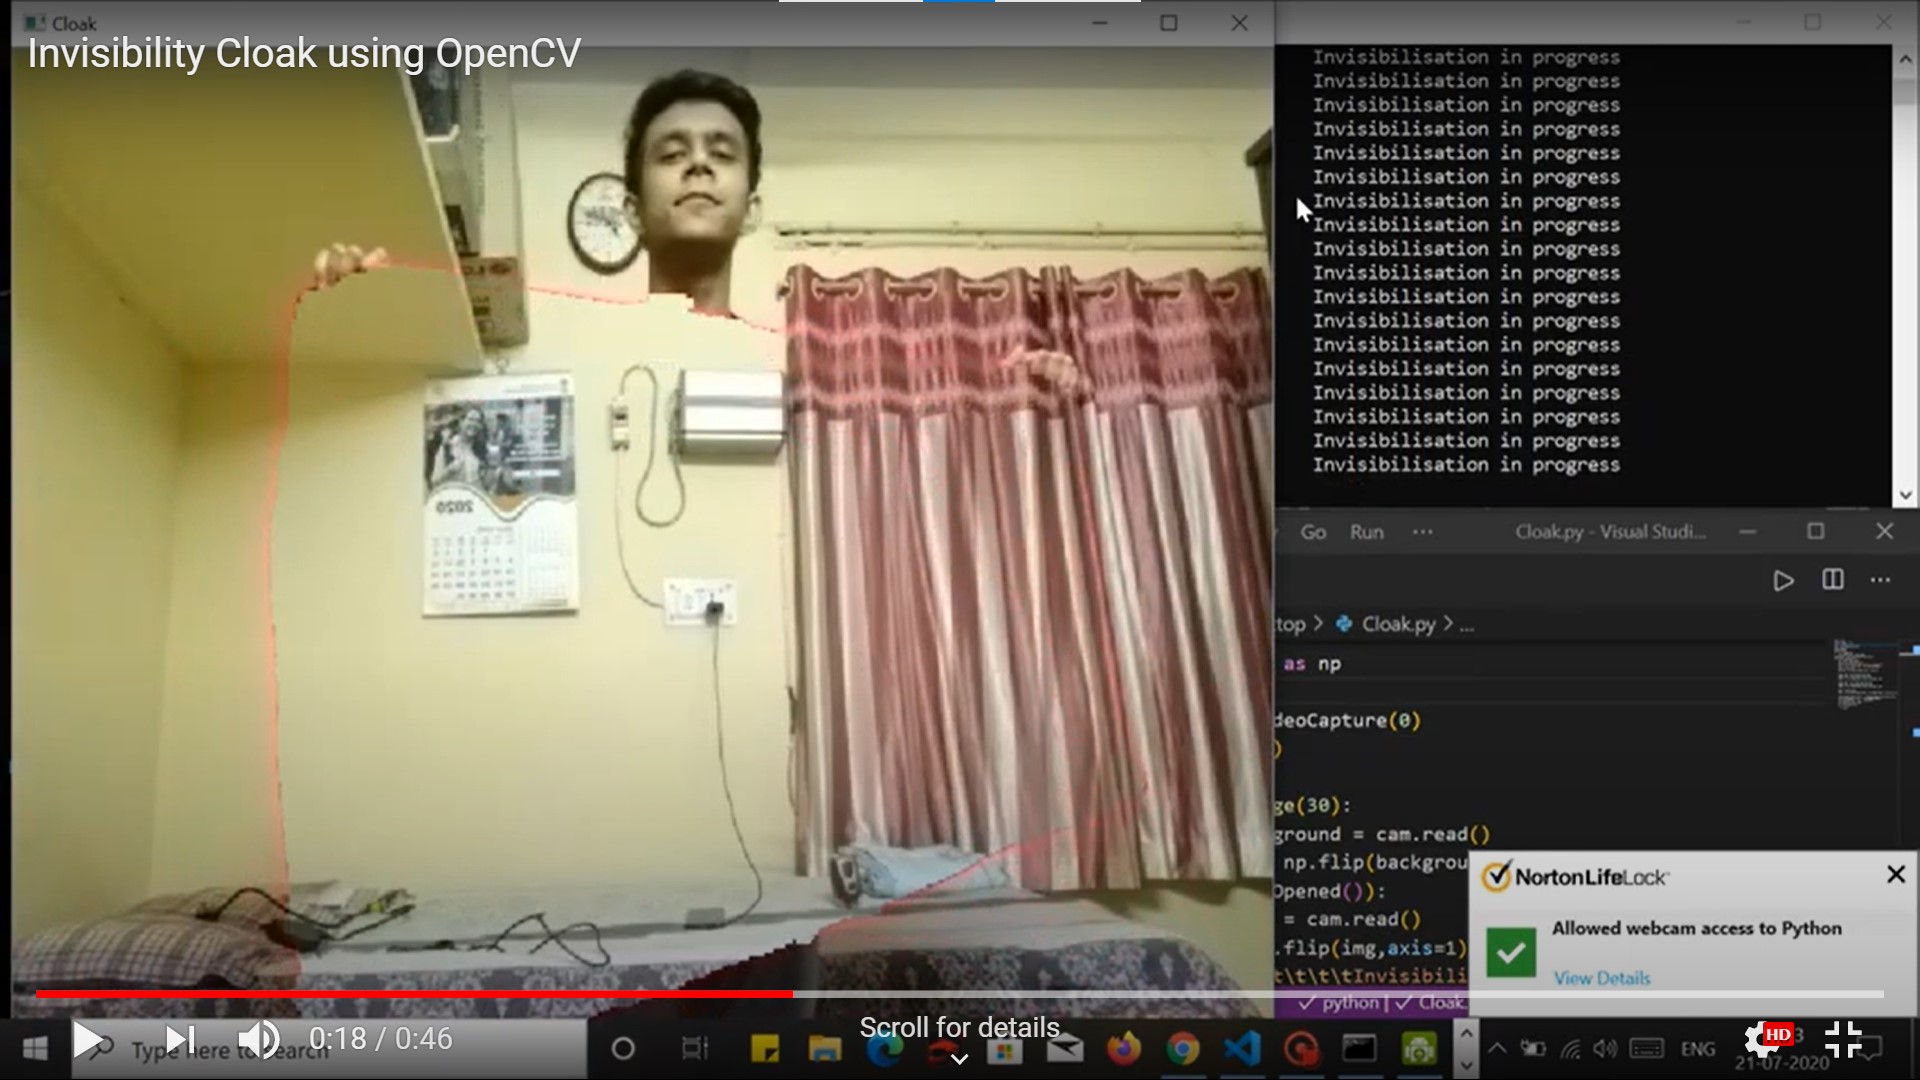Open Sticky Notes from the taskbar

765,1048
